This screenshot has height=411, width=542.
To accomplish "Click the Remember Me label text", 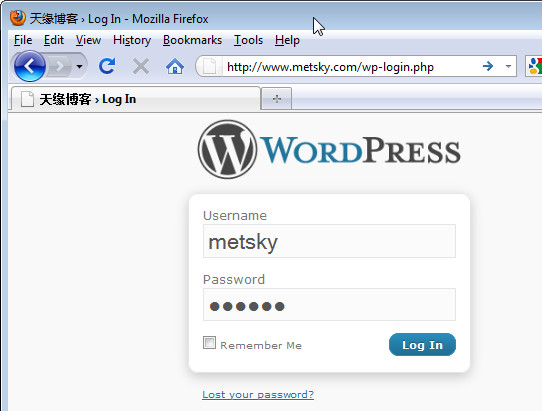I will pyautogui.click(x=261, y=345).
